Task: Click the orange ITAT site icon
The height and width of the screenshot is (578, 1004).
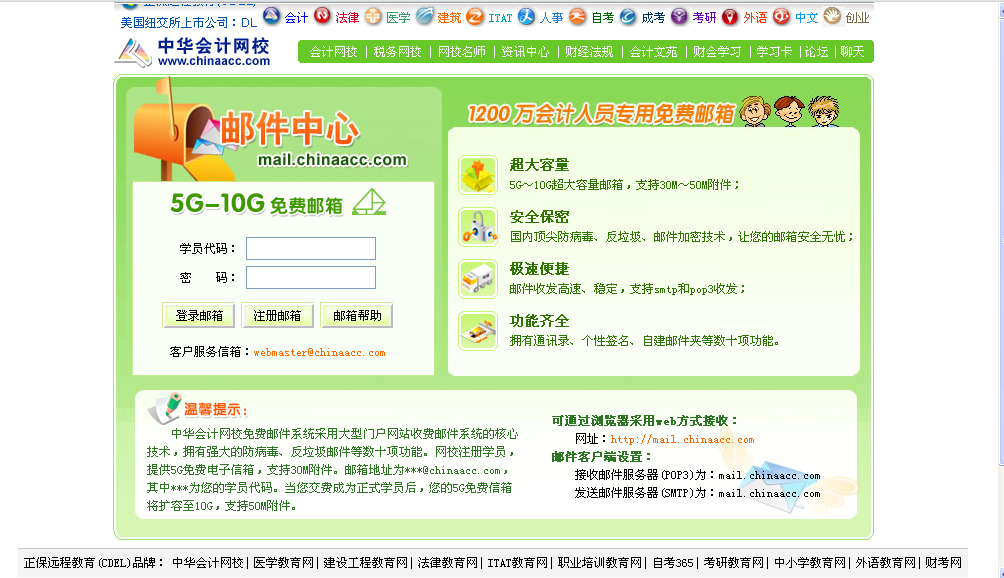Action: click(475, 16)
